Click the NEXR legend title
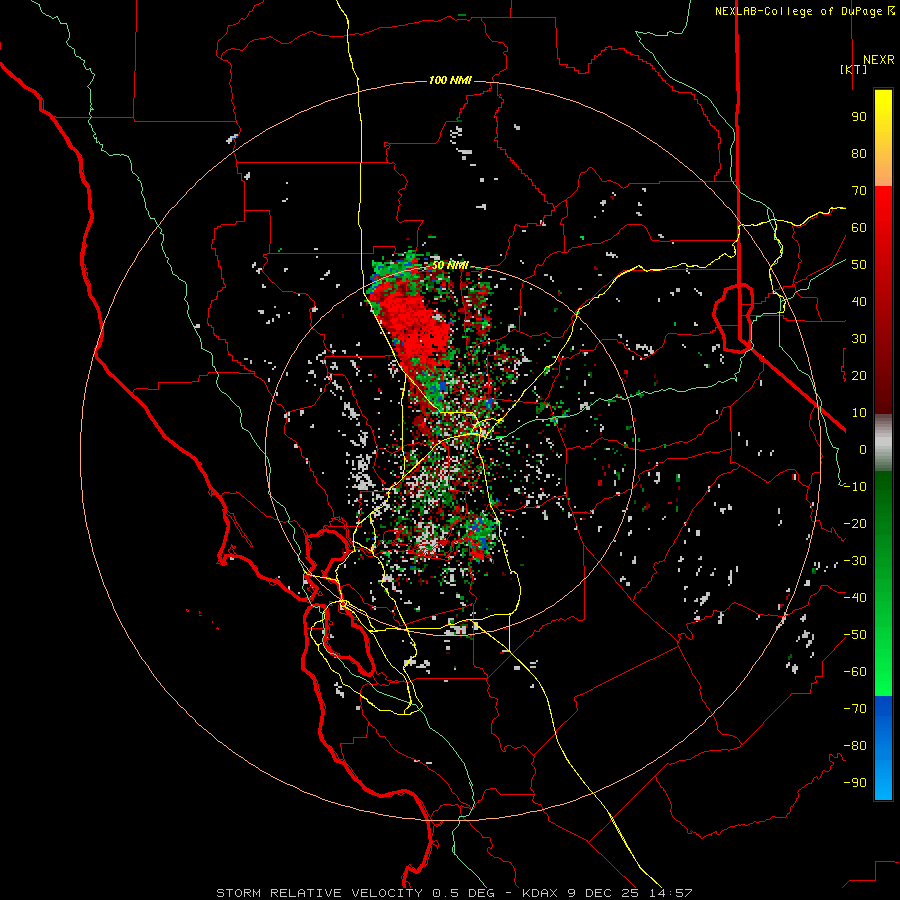This screenshot has height=900, width=900. 878,60
